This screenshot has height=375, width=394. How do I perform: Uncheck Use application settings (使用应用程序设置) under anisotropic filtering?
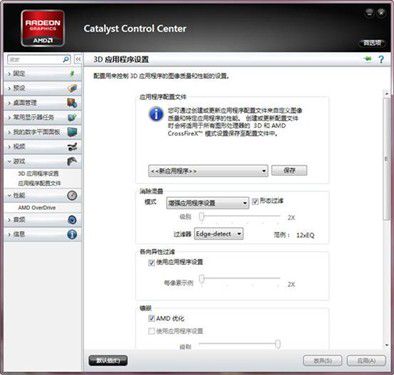click(x=151, y=263)
